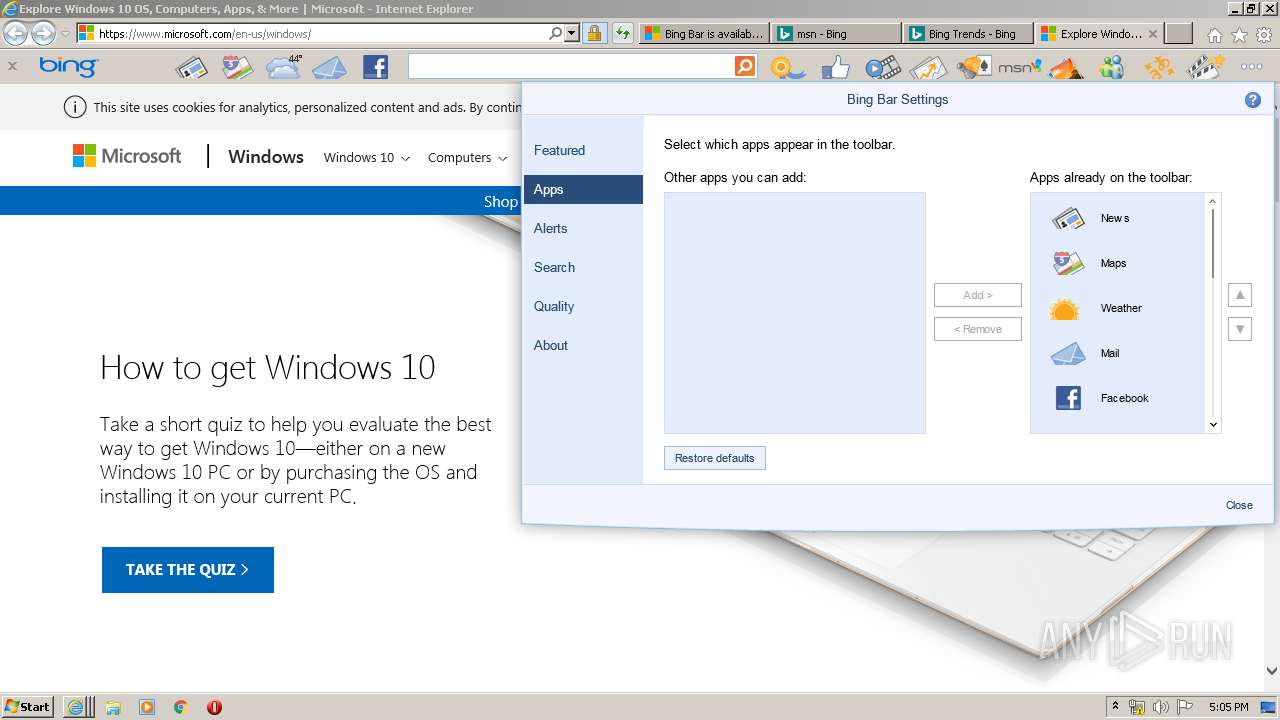Select the Weather sun icon in the toolbar apps list
Screen dimensions: 1280x720
[x=1065, y=309]
